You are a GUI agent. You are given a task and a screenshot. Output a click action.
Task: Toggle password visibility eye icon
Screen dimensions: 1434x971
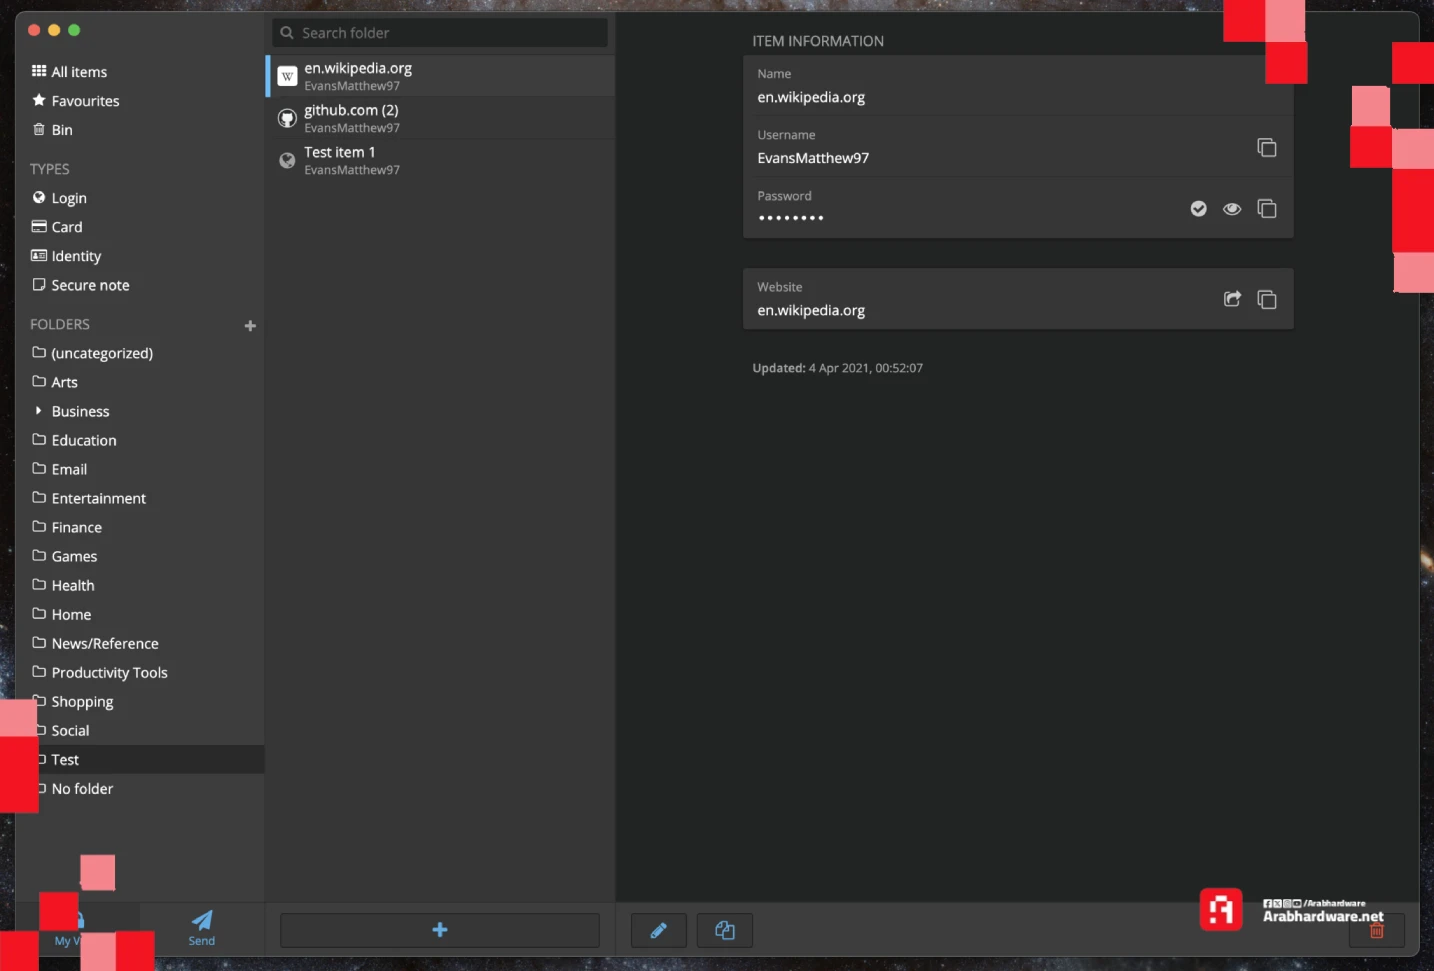point(1232,209)
